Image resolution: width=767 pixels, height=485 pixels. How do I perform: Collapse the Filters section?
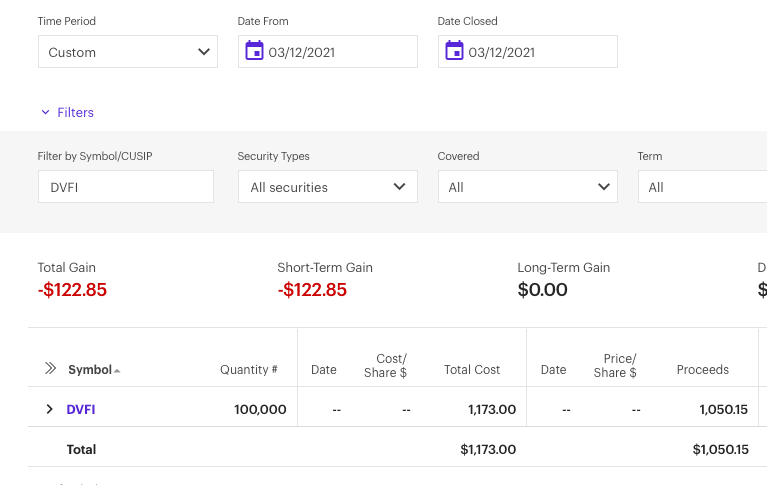[67, 113]
